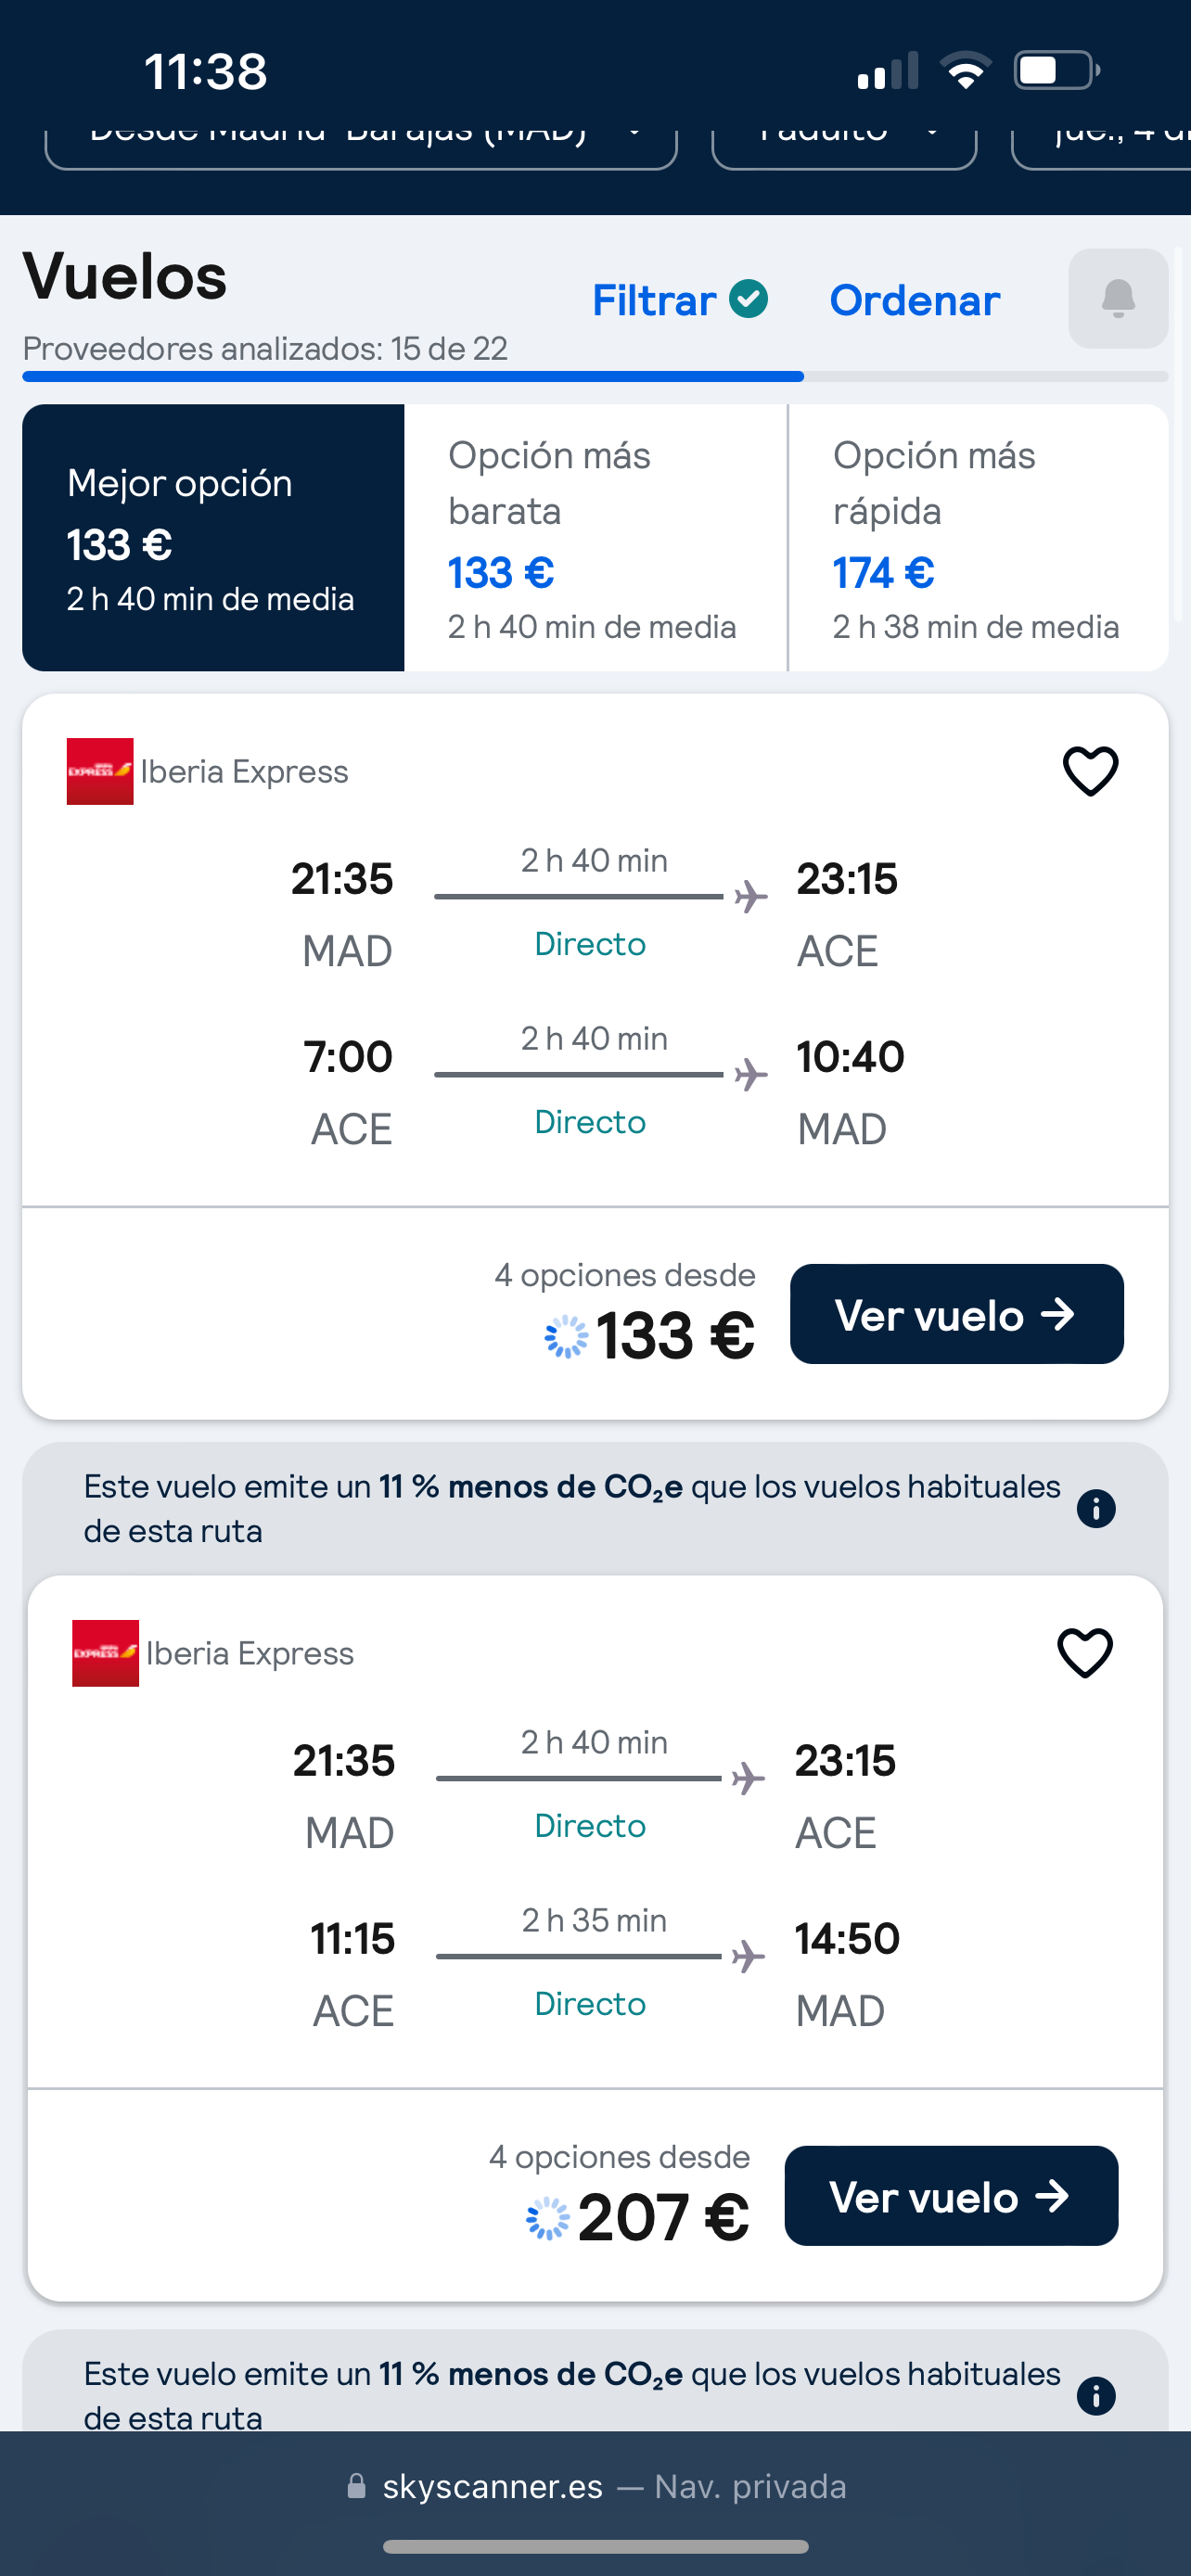Open the Ordenar sorting options
The width and height of the screenshot is (1191, 2576).
coord(914,300)
